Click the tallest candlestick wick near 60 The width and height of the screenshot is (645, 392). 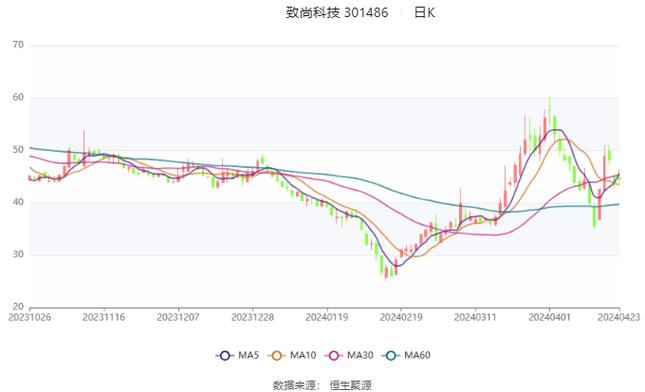click(550, 109)
